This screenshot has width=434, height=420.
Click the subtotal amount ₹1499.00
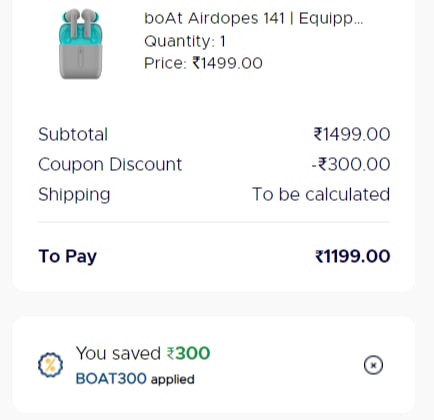pos(352,134)
